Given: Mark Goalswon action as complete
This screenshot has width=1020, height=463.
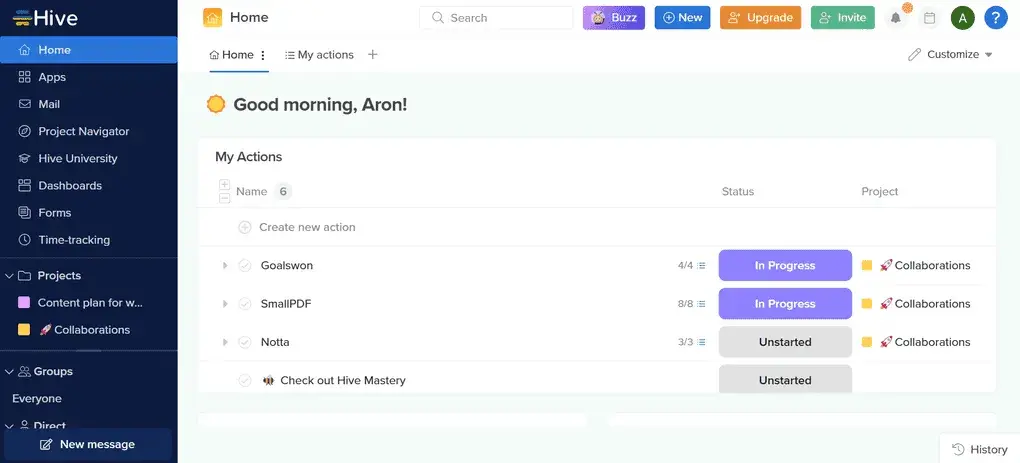Looking at the screenshot, I should 245,266.
